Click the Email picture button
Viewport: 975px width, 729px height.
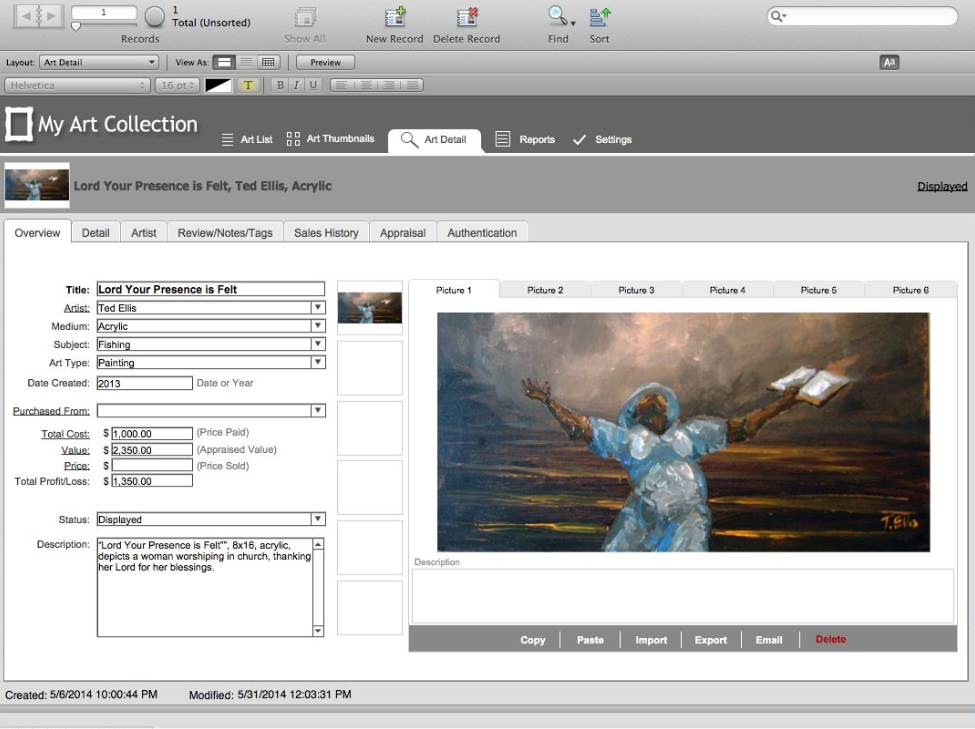click(x=769, y=639)
